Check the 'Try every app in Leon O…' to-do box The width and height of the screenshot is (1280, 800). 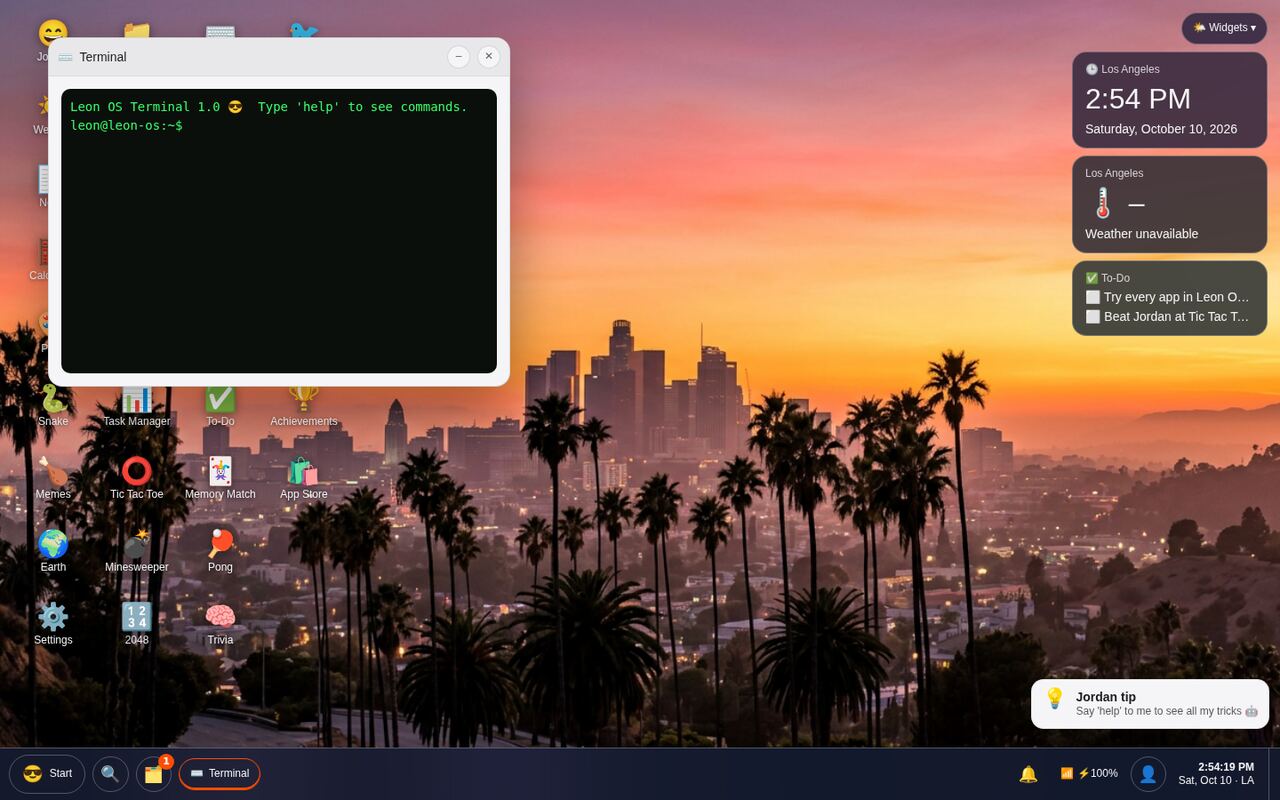tap(1093, 297)
